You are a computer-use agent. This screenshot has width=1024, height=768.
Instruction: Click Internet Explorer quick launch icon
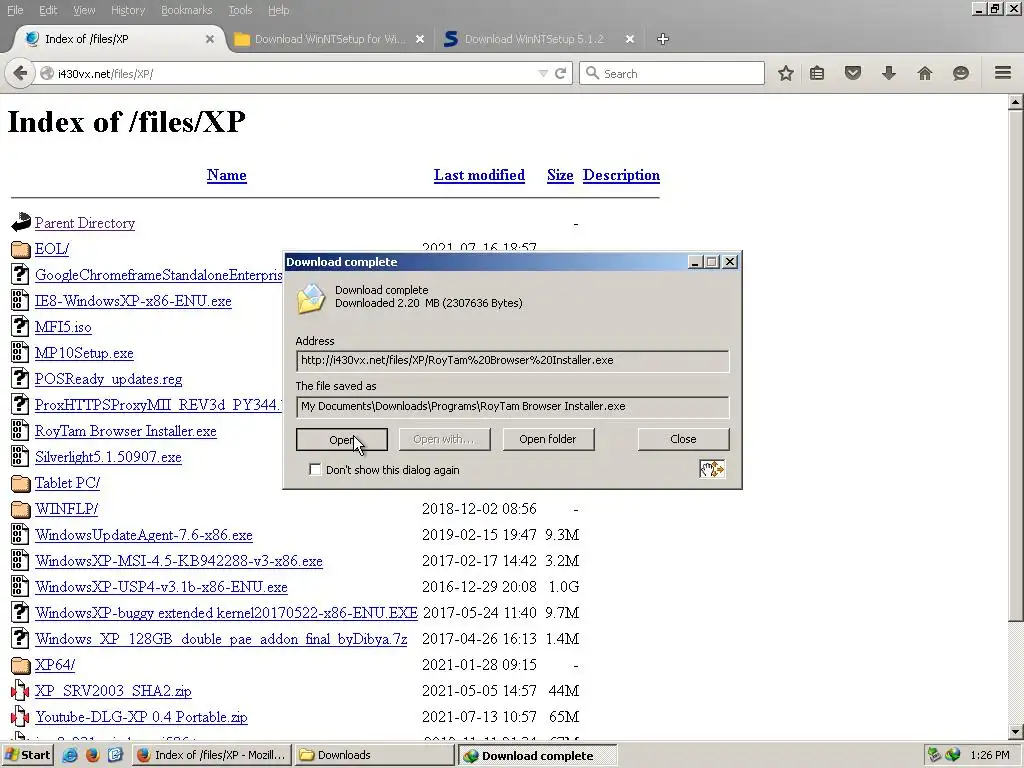pos(70,755)
